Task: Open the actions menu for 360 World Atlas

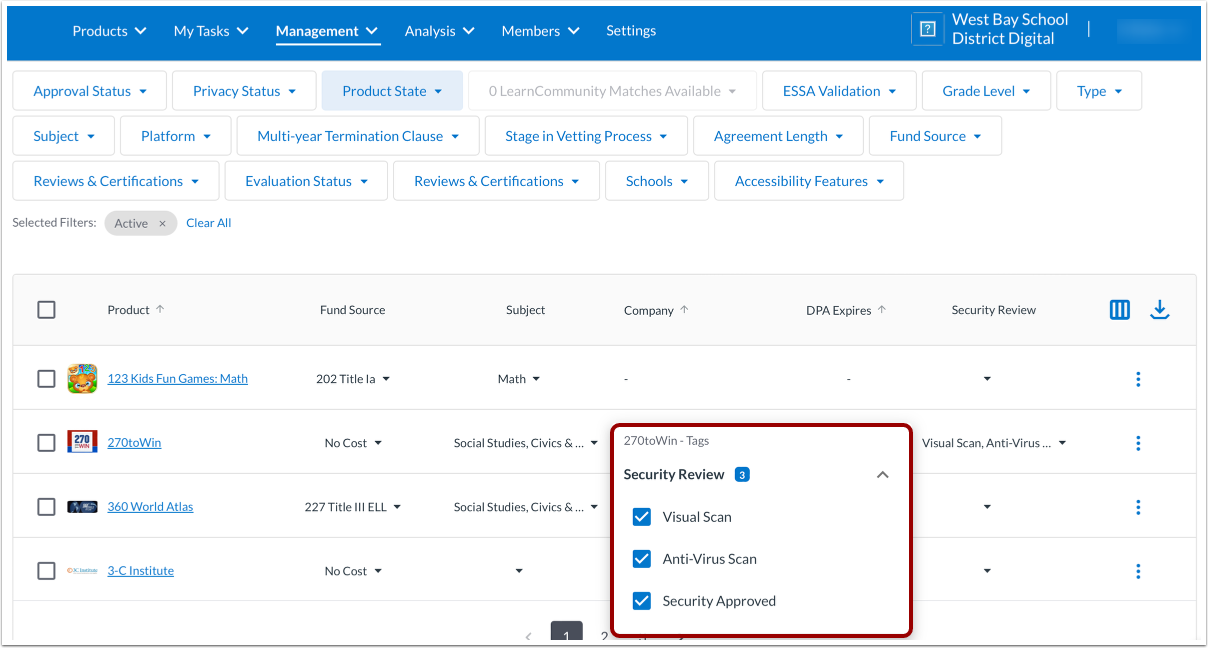Action: (1138, 507)
